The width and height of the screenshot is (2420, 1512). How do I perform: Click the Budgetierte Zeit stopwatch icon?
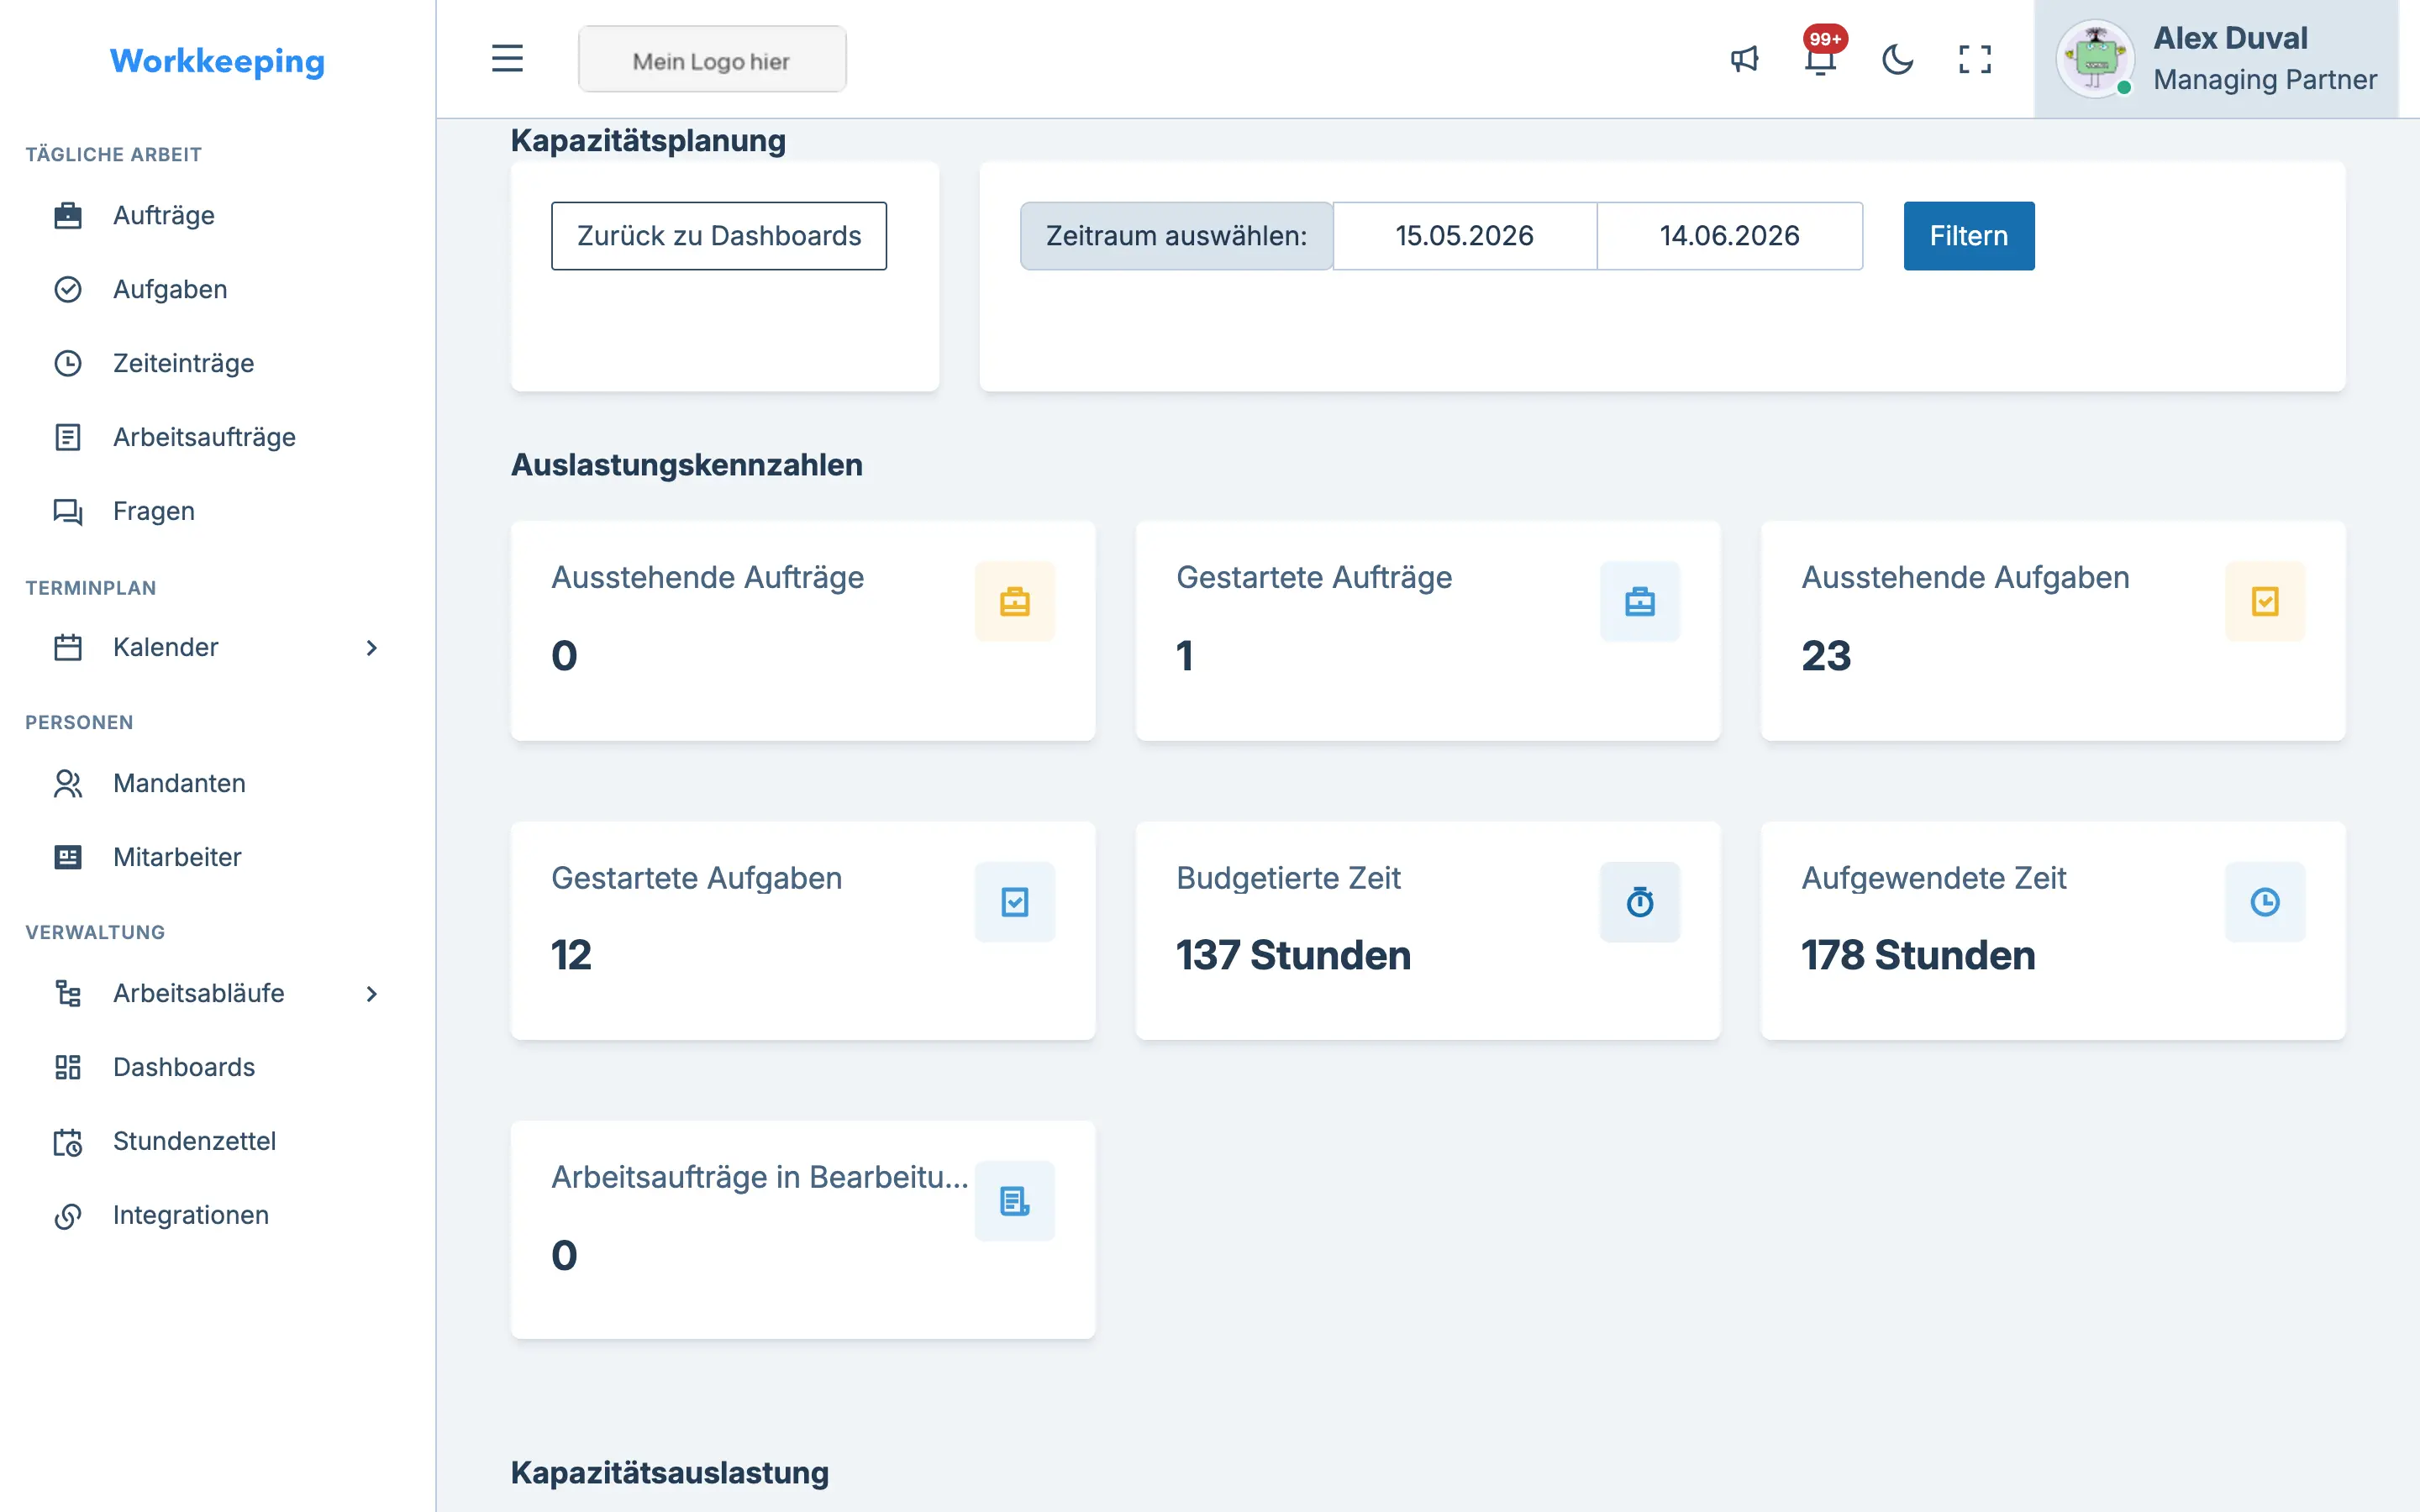(1639, 902)
